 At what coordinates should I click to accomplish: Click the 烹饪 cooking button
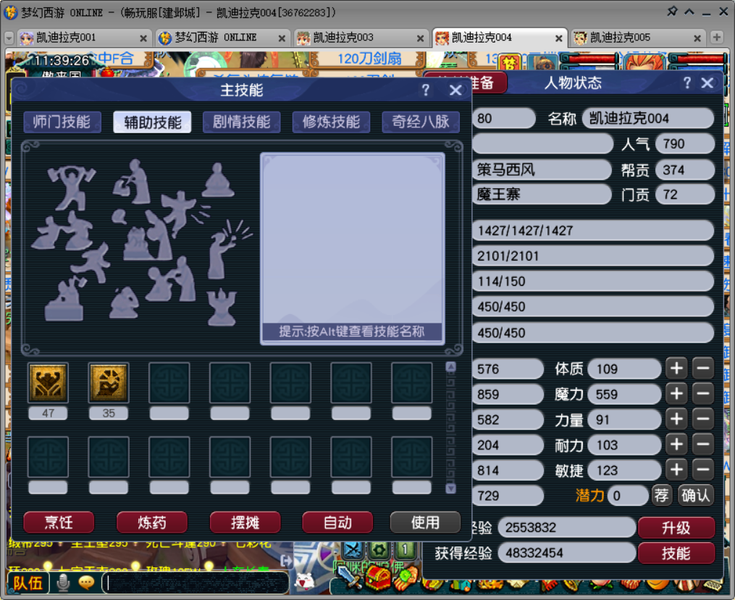pyautogui.click(x=59, y=522)
